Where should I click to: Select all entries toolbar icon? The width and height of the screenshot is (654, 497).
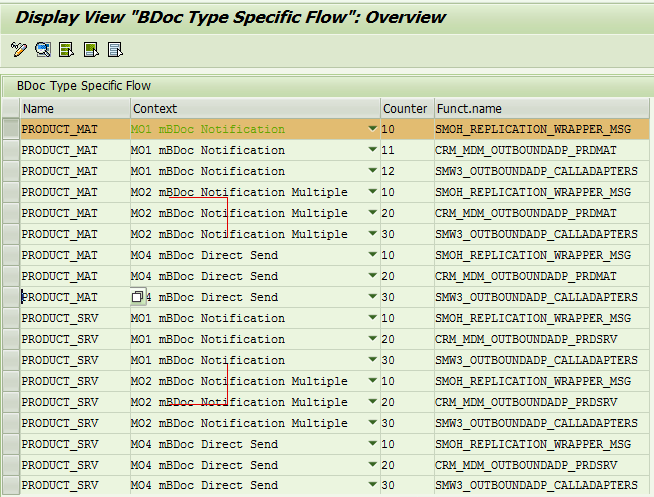point(66,50)
